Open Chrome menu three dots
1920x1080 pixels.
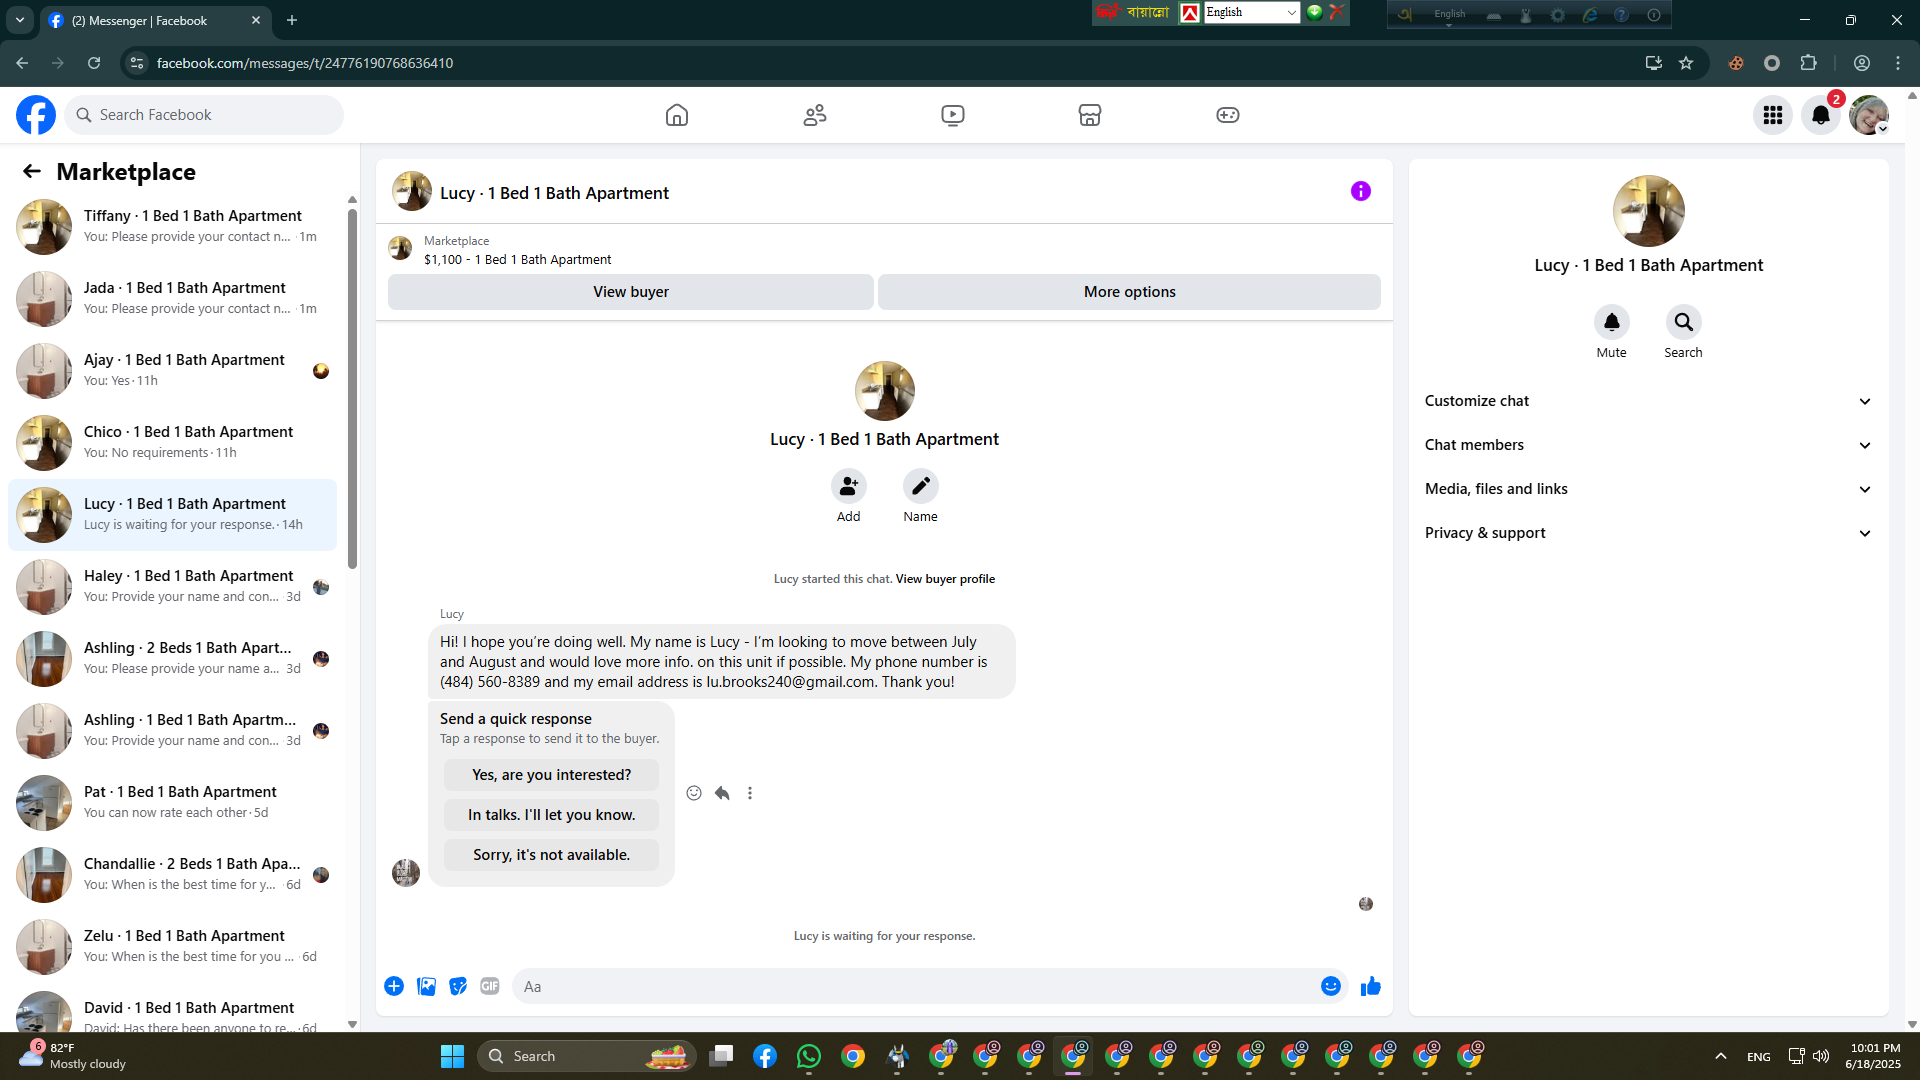(1898, 63)
